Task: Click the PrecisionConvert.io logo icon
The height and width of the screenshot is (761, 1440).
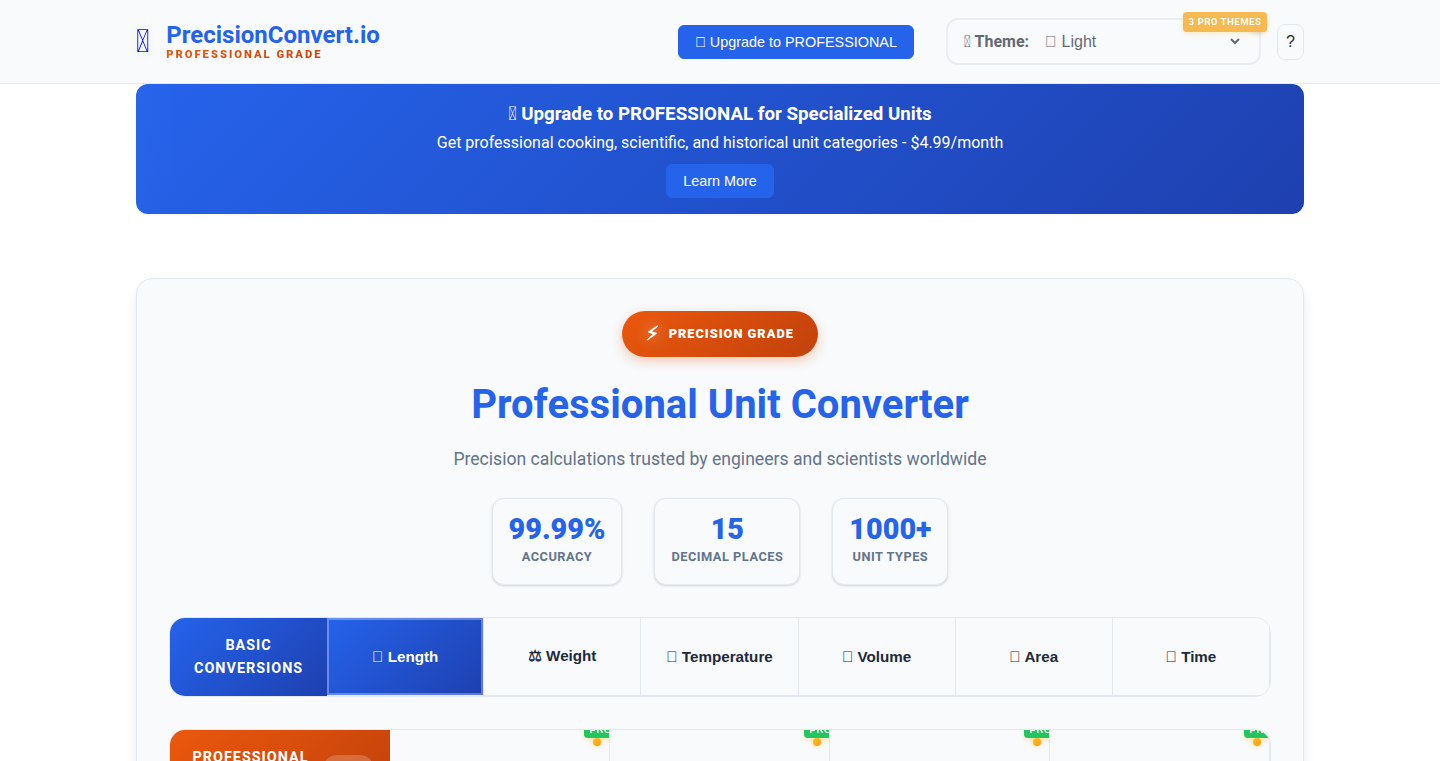Action: pyautogui.click(x=143, y=41)
